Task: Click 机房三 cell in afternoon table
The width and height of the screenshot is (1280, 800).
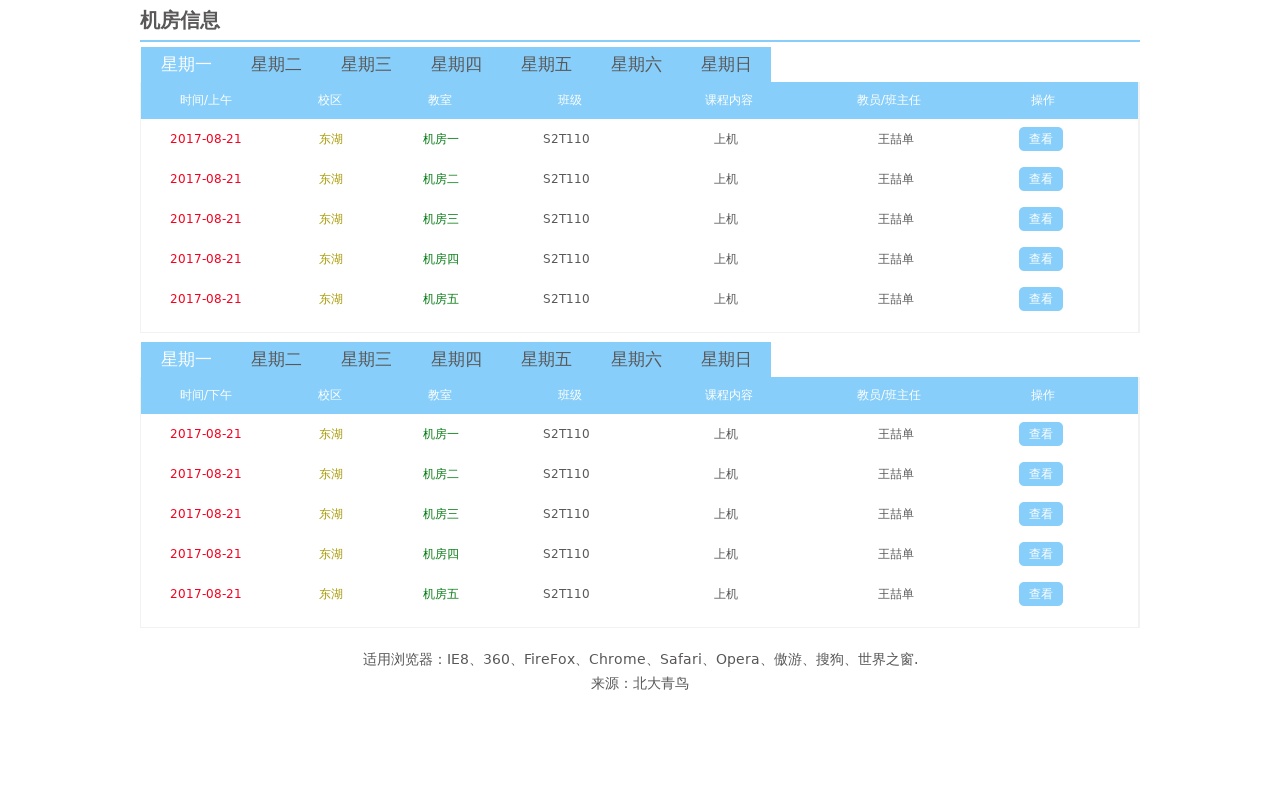Action: tap(441, 514)
